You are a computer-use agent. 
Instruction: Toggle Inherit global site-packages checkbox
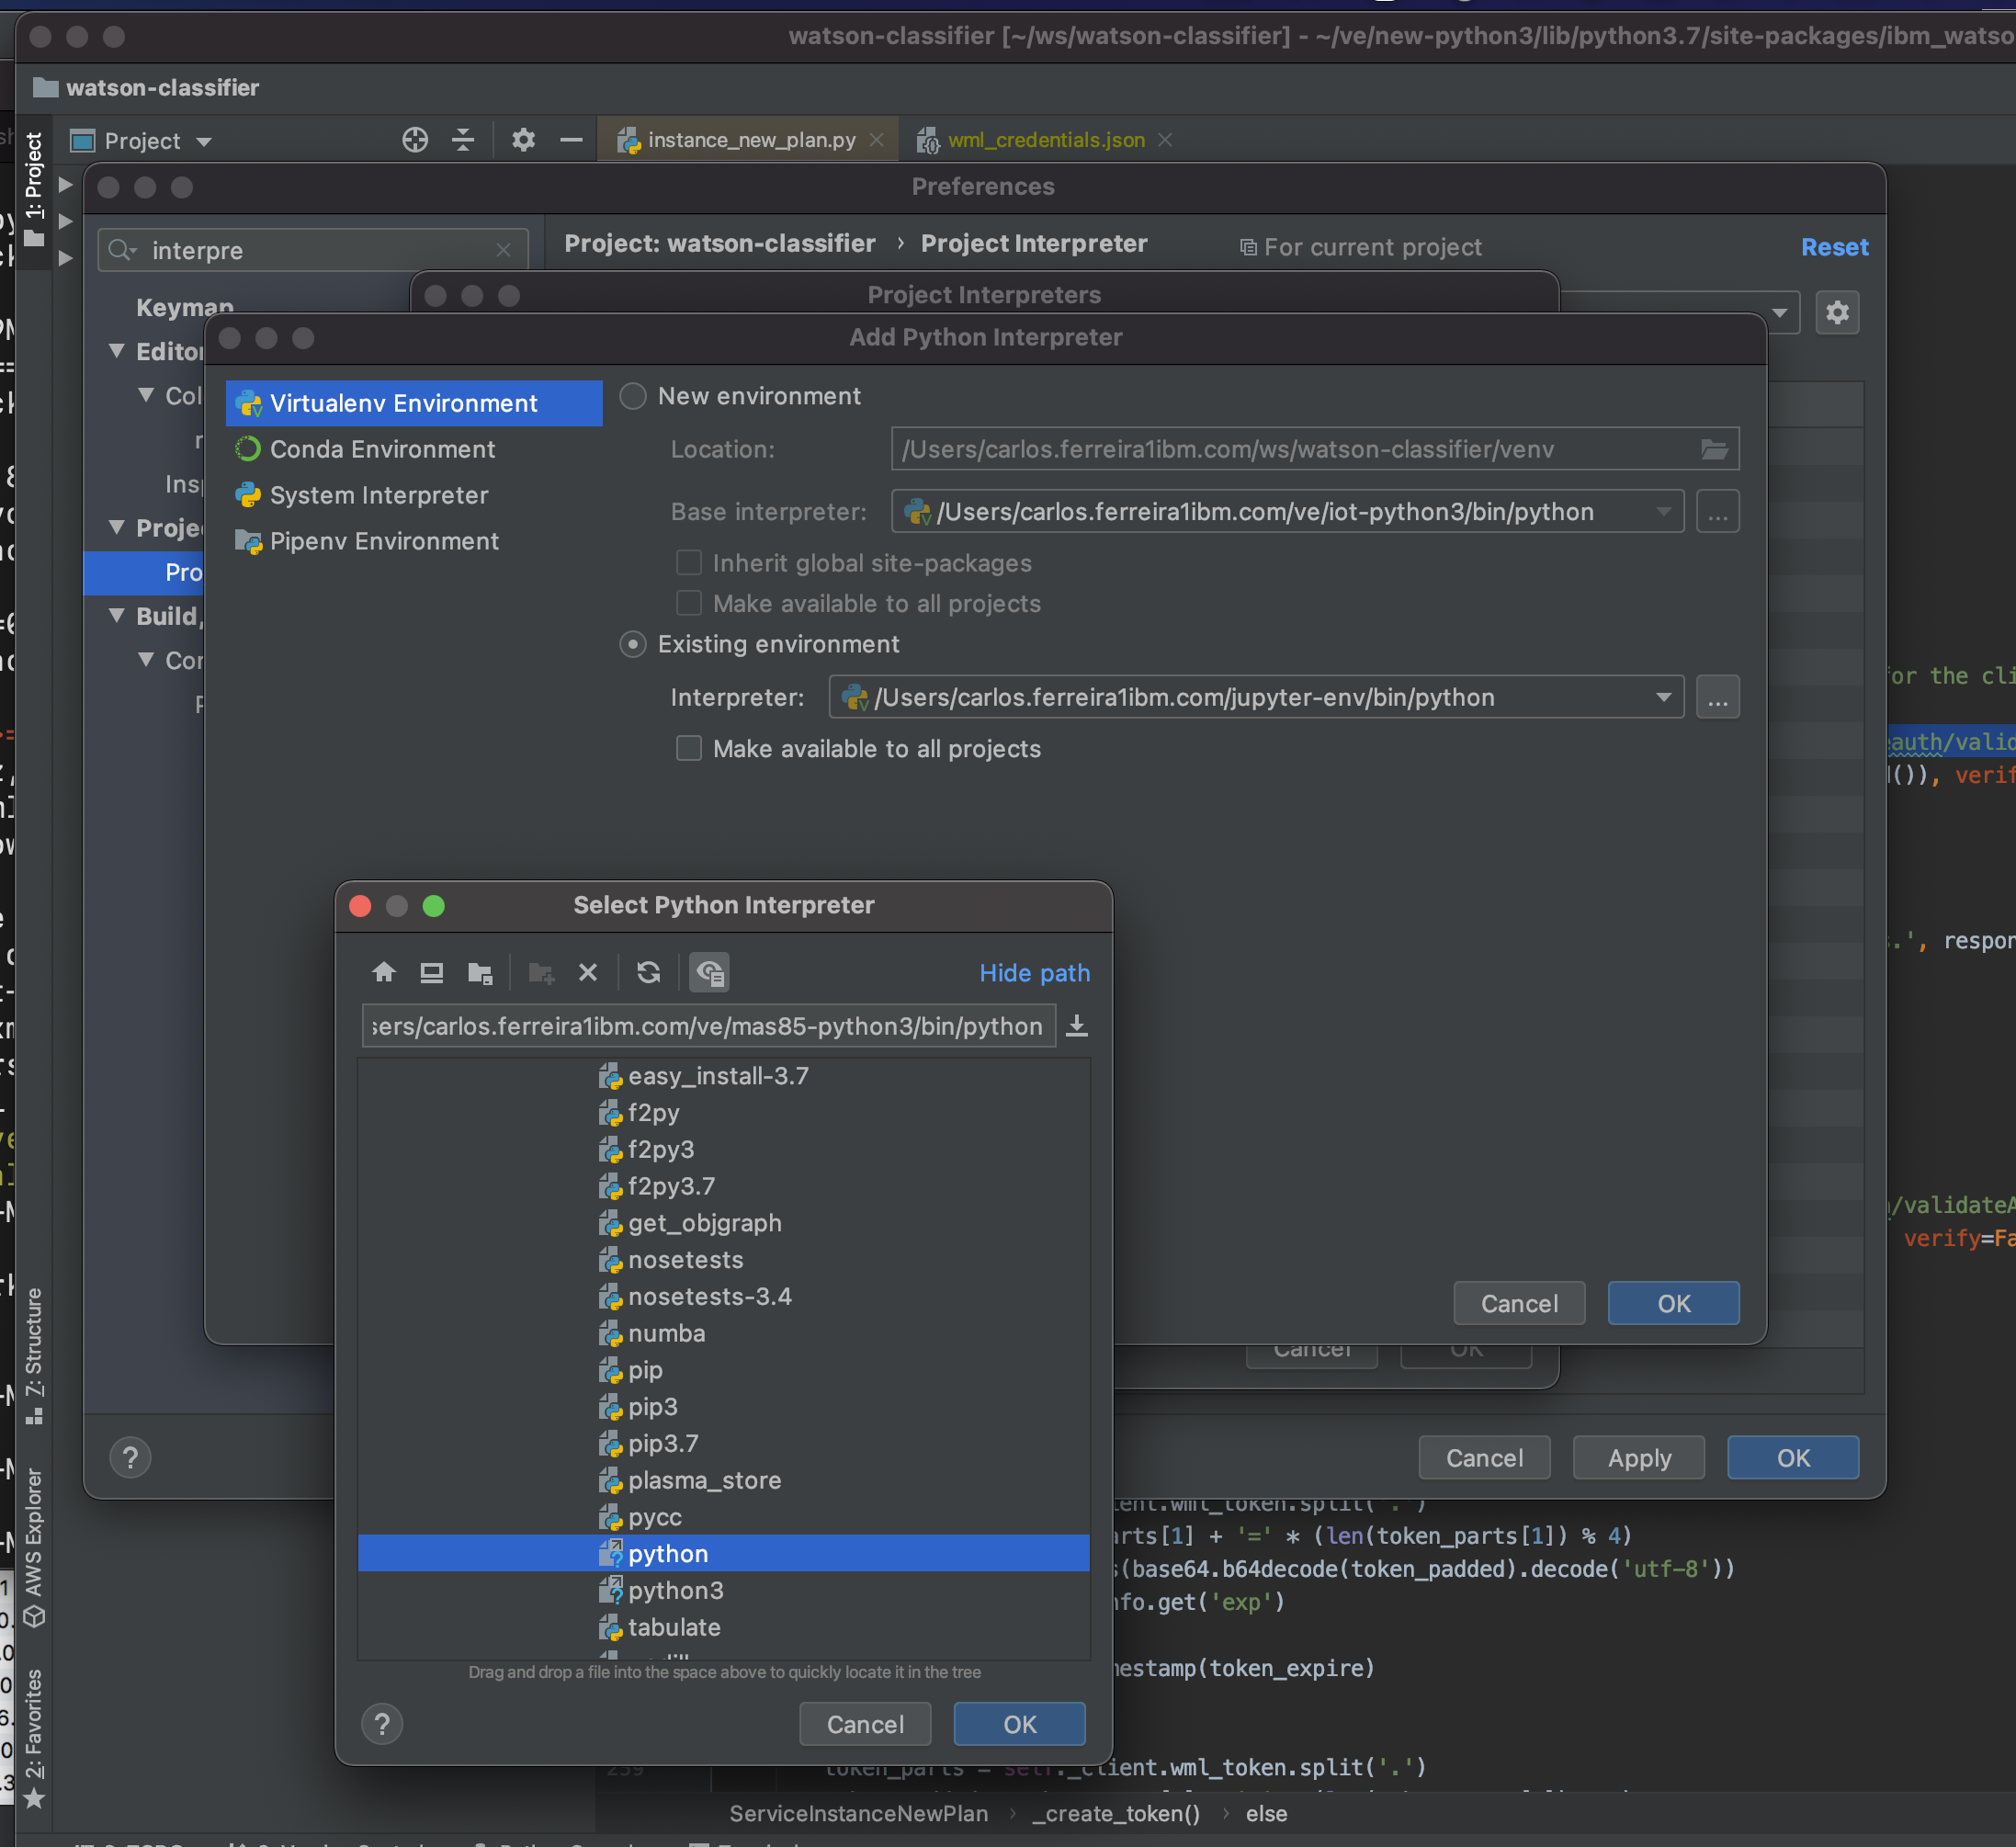pos(689,563)
